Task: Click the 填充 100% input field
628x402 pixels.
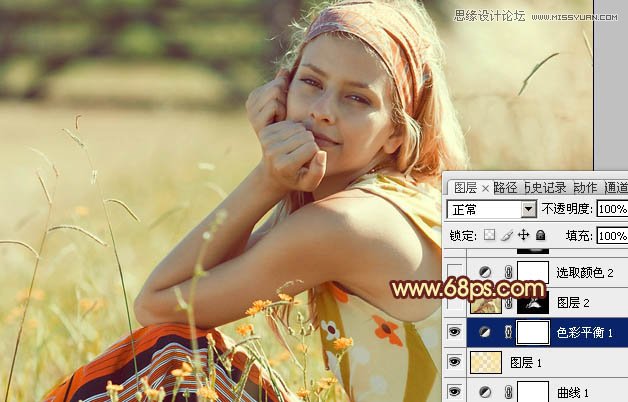Action: click(612, 236)
